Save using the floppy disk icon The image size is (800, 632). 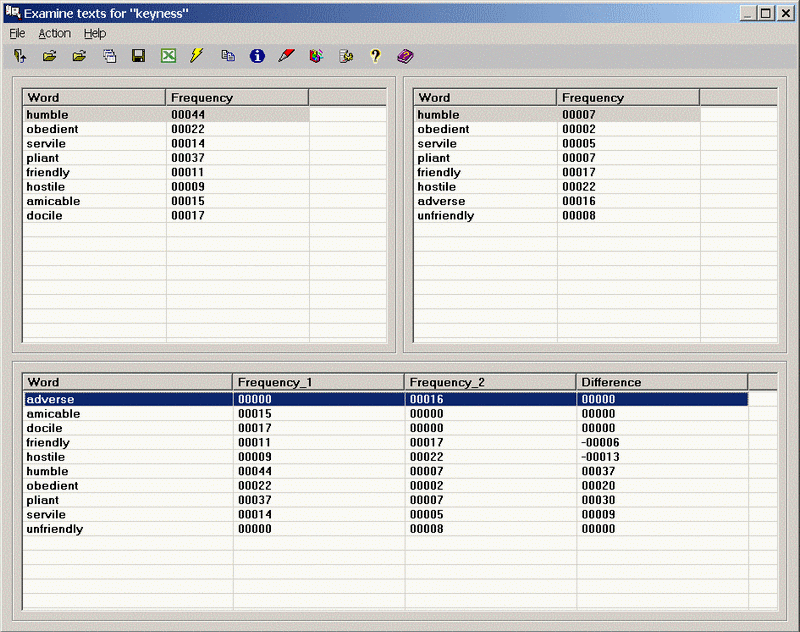[x=139, y=56]
